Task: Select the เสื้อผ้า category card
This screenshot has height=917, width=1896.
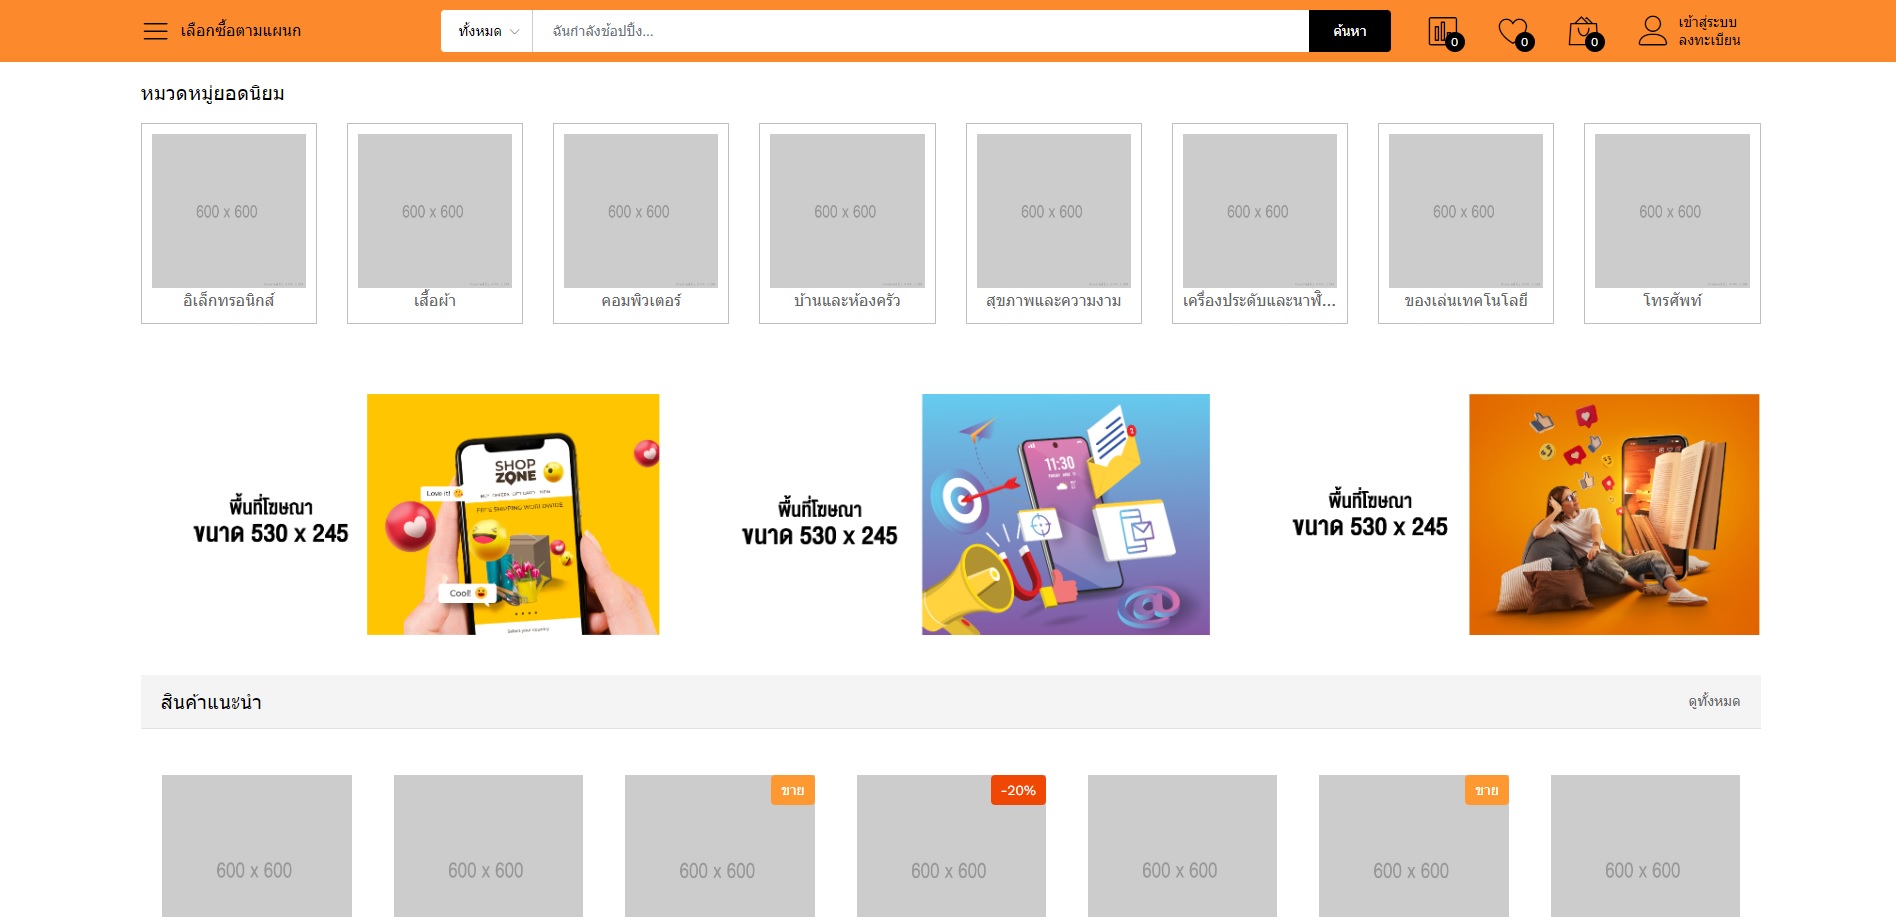Action: [435, 223]
